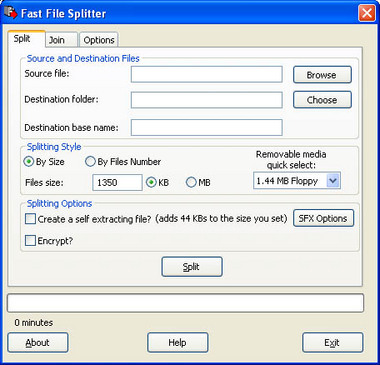Click the Splitting Style group label
Image resolution: width=380 pixels, height=365 pixels.
(x=54, y=147)
